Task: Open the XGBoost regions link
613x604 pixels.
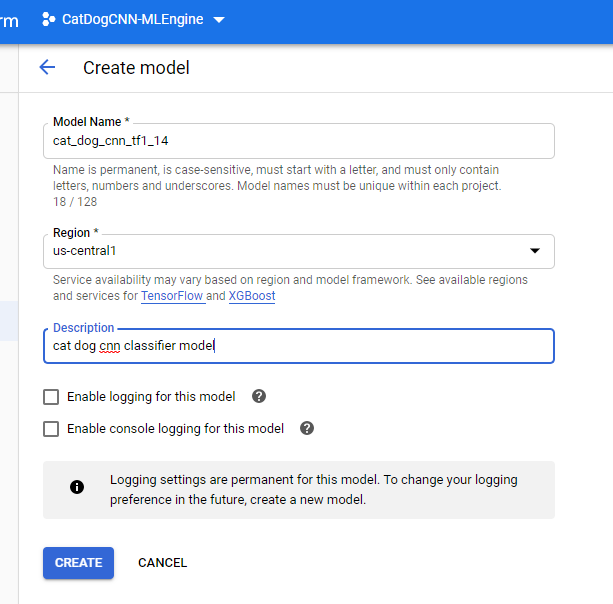Action: [252, 296]
